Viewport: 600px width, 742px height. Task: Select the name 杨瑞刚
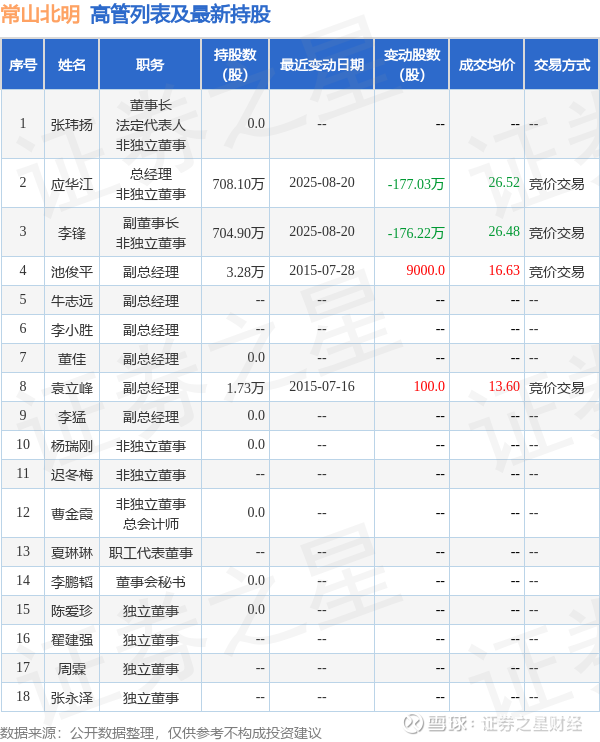72,446
